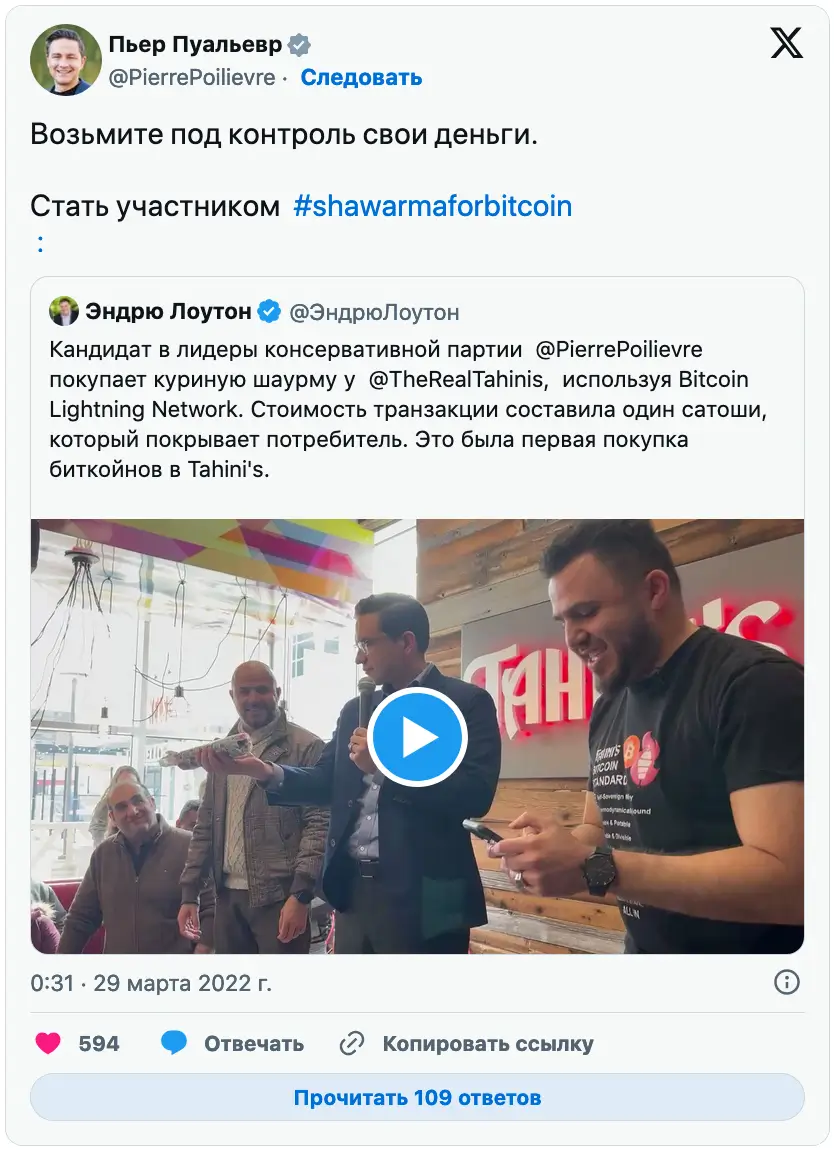Click the @PierrePoilievre handle under the name
The image size is (834, 1150).
pyautogui.click(x=192, y=77)
